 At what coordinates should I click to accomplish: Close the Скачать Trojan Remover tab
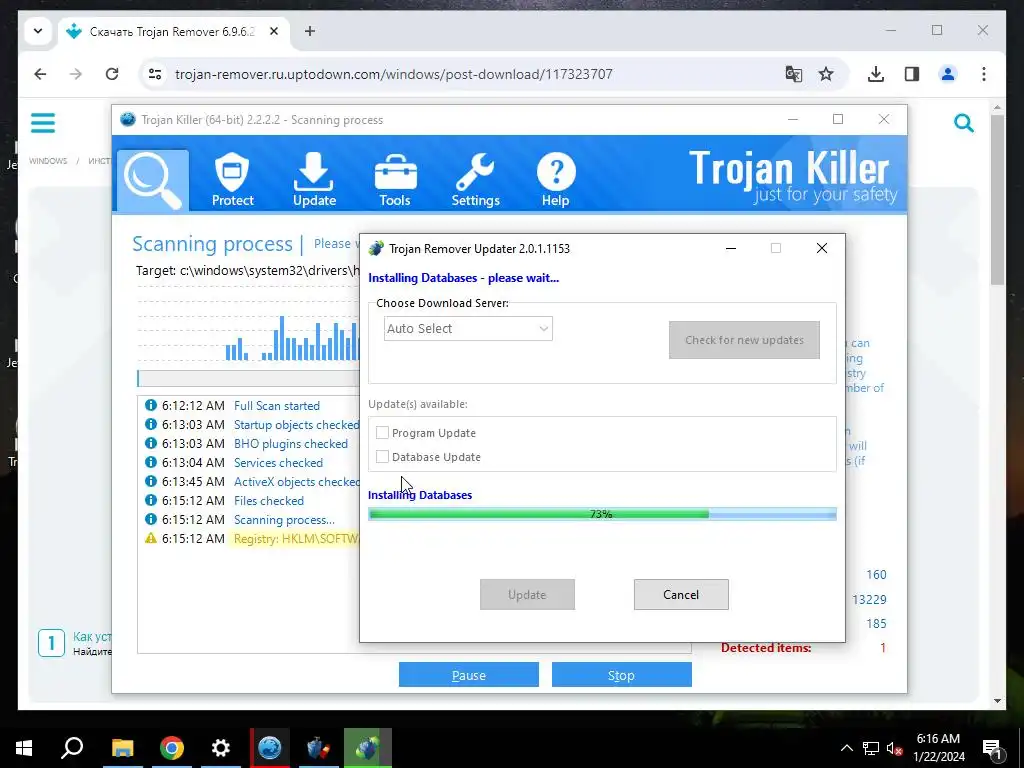[x=274, y=31]
